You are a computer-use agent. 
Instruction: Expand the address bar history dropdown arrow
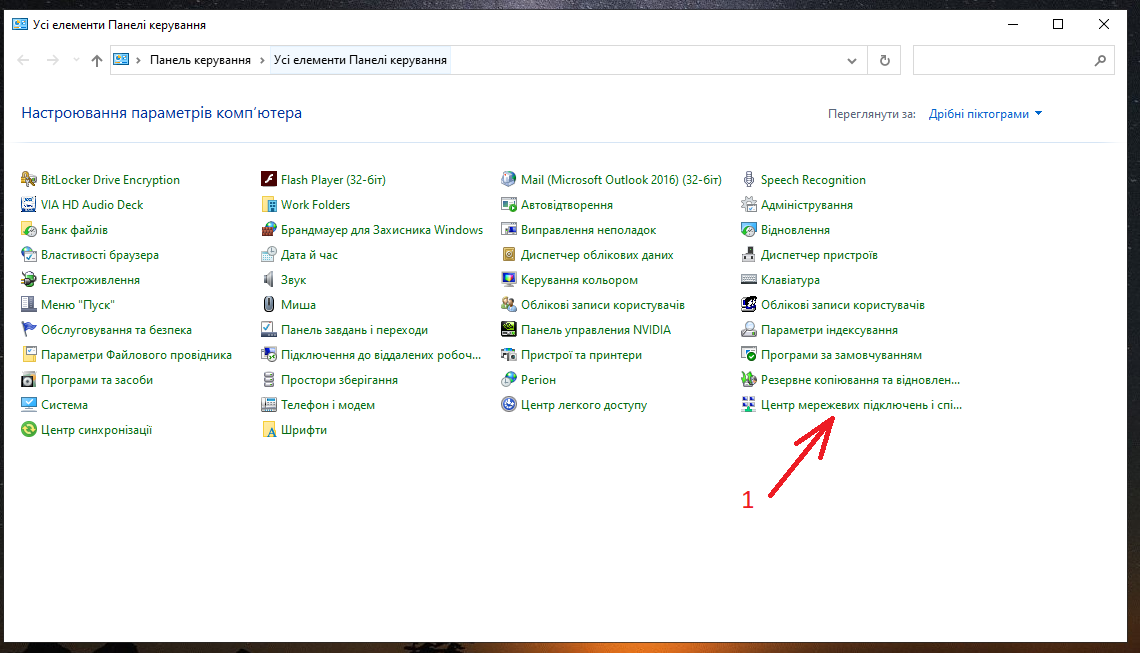coord(852,61)
